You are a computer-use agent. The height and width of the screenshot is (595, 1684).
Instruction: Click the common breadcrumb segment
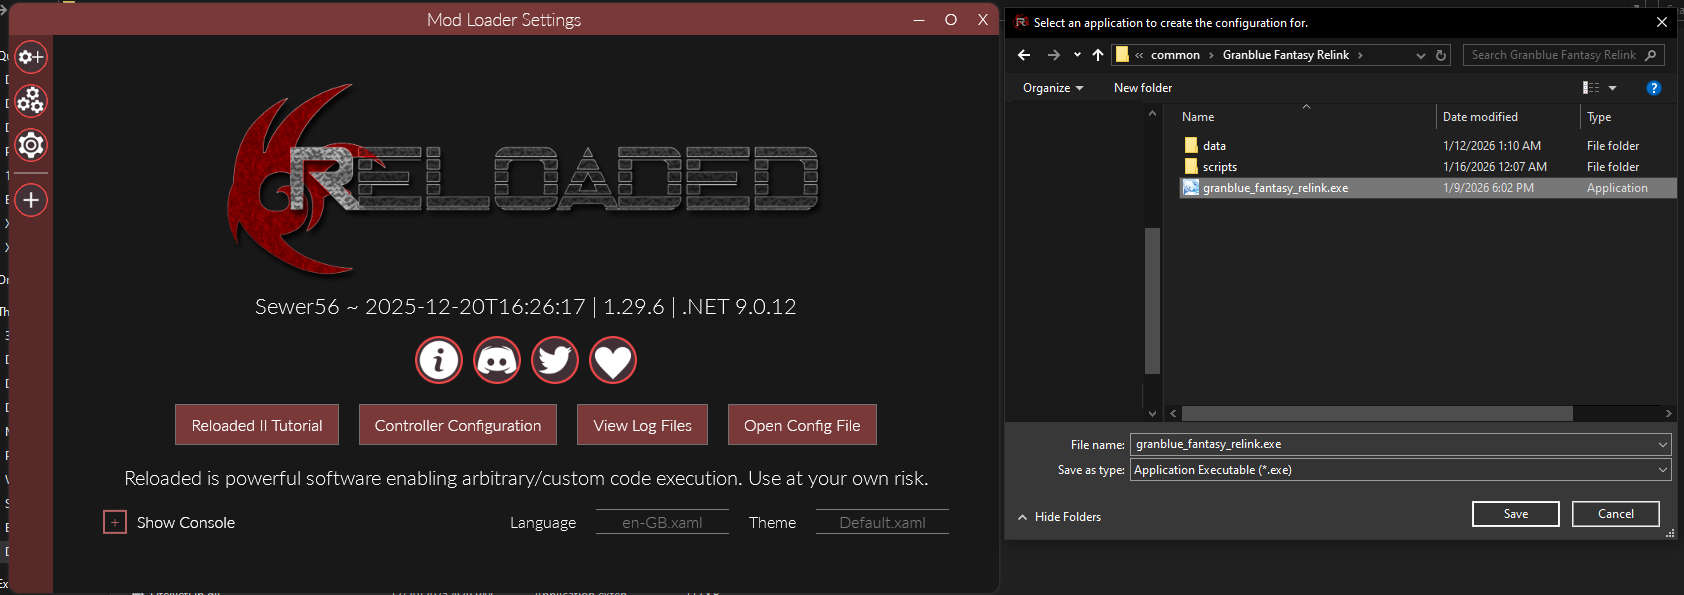pos(1175,55)
